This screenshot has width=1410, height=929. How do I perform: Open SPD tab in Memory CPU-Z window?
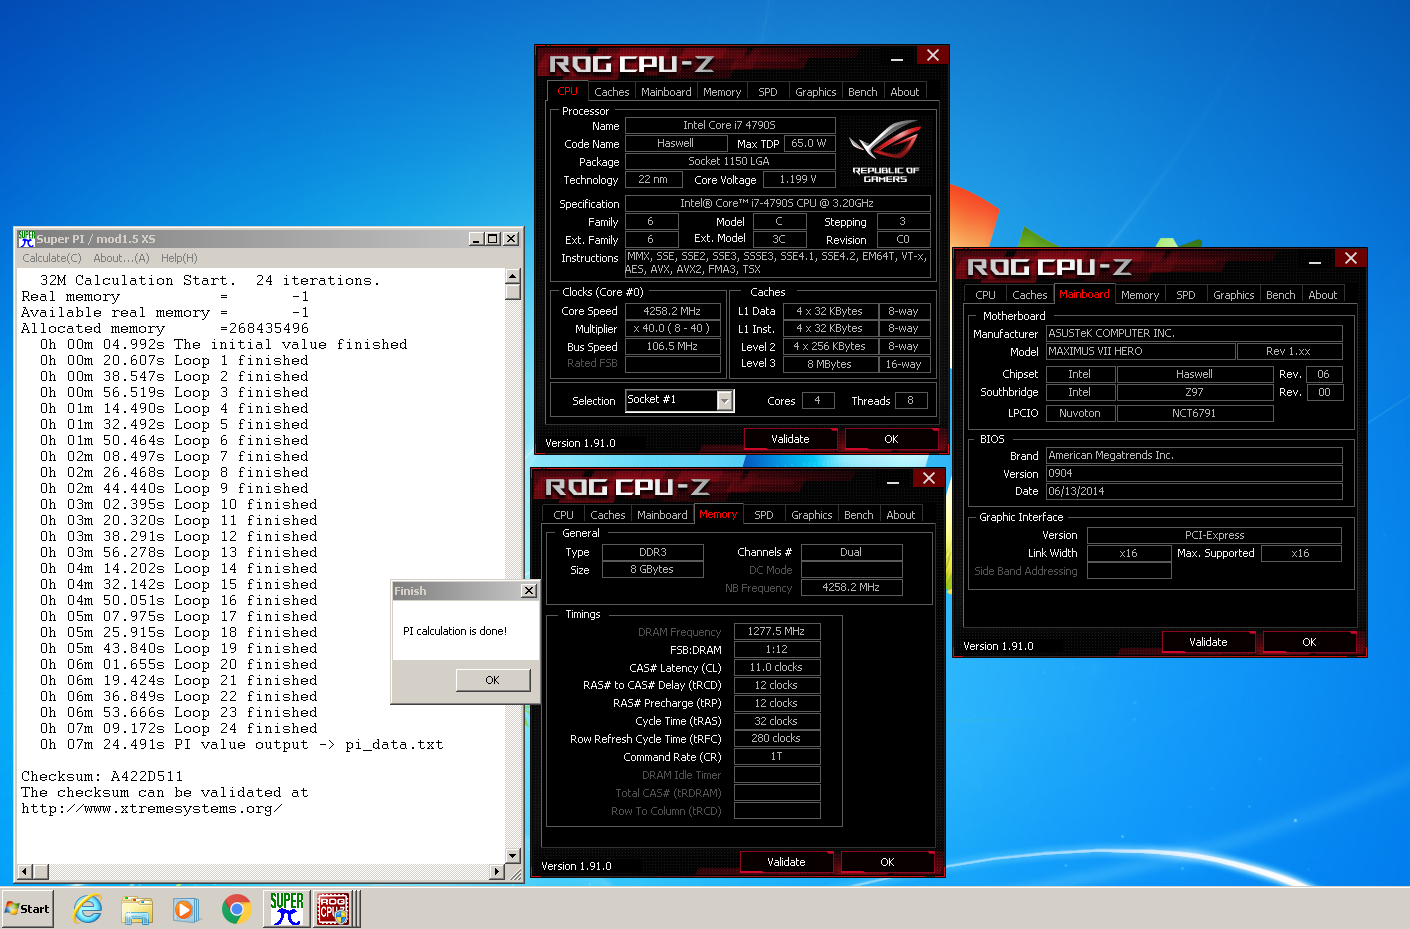[x=764, y=515]
